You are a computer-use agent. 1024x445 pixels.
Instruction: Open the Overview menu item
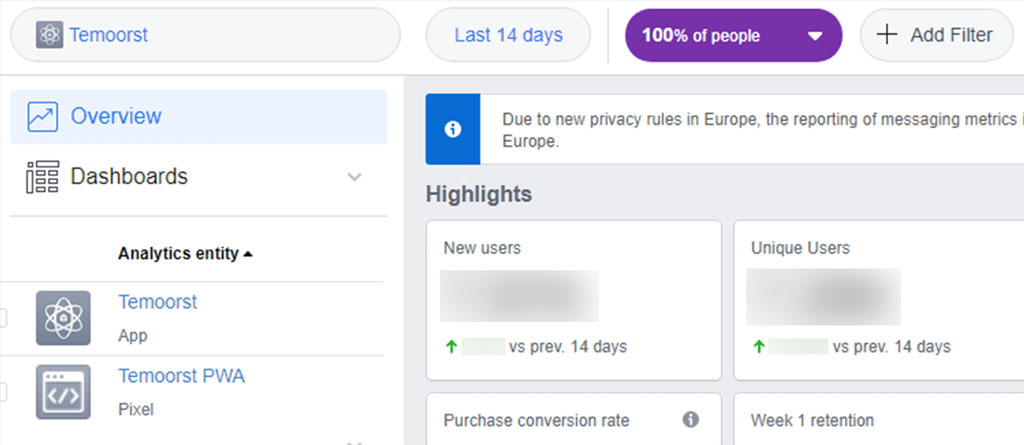(x=199, y=116)
